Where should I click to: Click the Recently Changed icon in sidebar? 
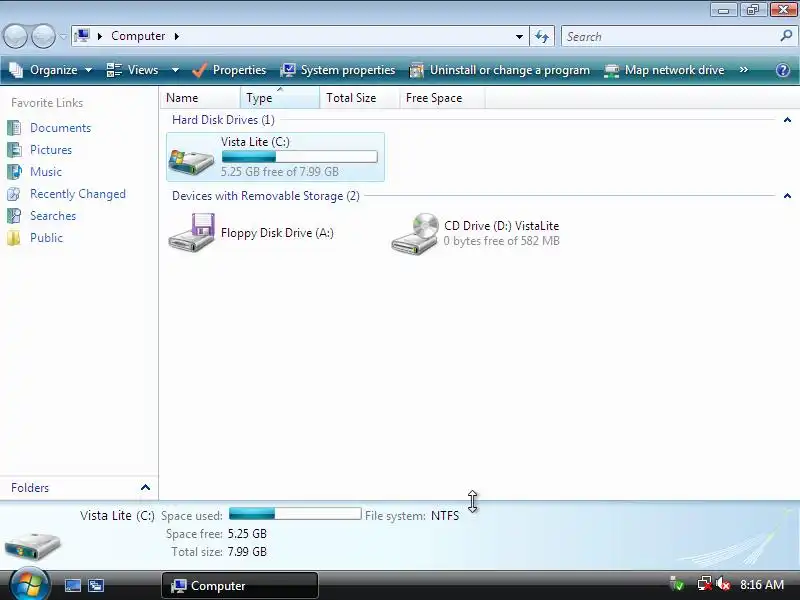tap(14, 194)
